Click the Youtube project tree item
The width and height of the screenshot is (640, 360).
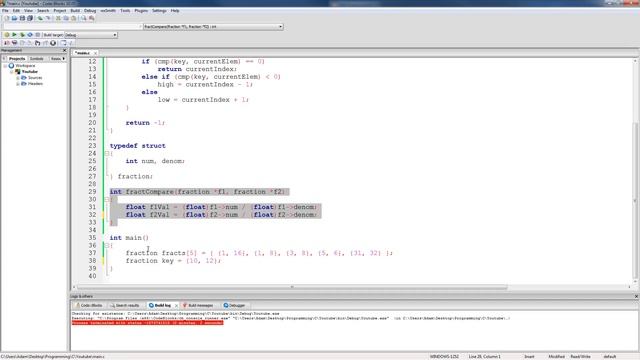[30, 71]
